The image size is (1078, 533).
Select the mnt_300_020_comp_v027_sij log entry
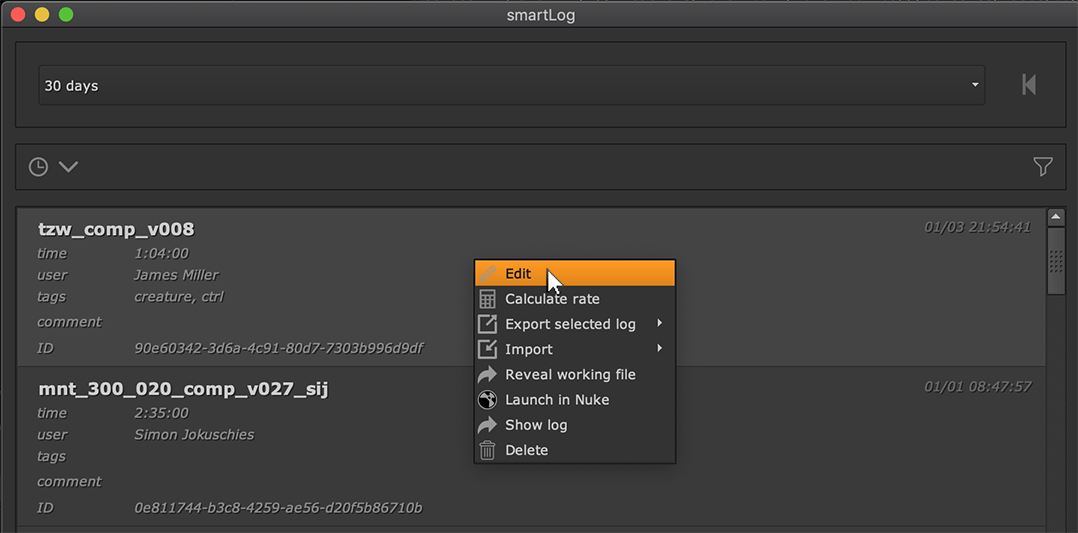coord(183,388)
